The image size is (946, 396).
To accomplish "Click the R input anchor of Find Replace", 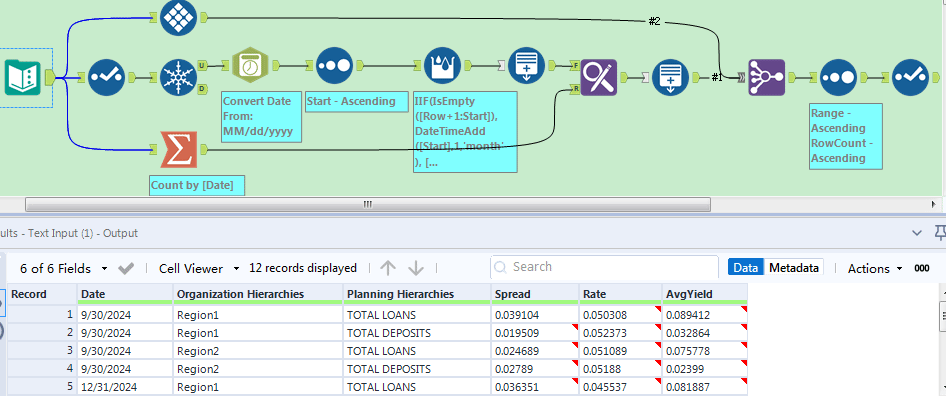I will coord(575,89).
